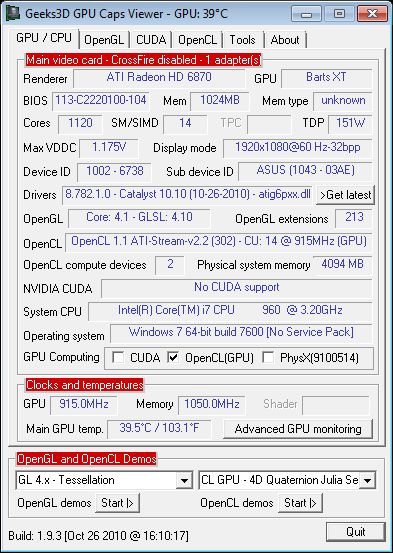Click the OpenCL compute devices value 2

click(170, 265)
